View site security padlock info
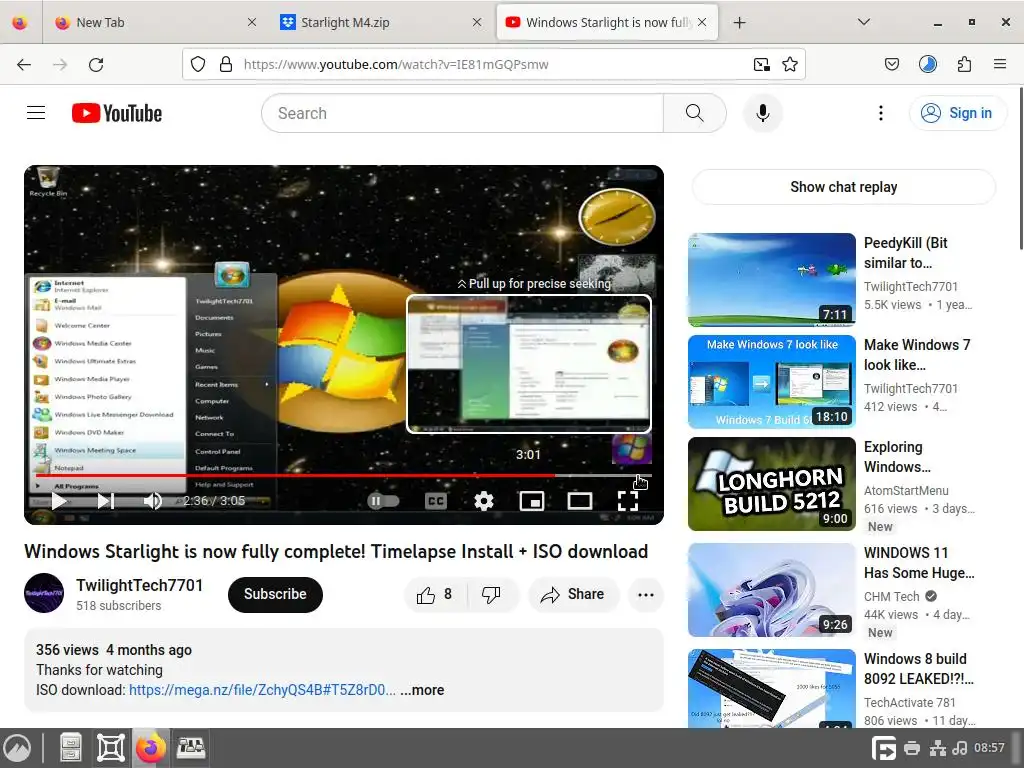Screen dimensions: 1024x768 tap(226, 64)
